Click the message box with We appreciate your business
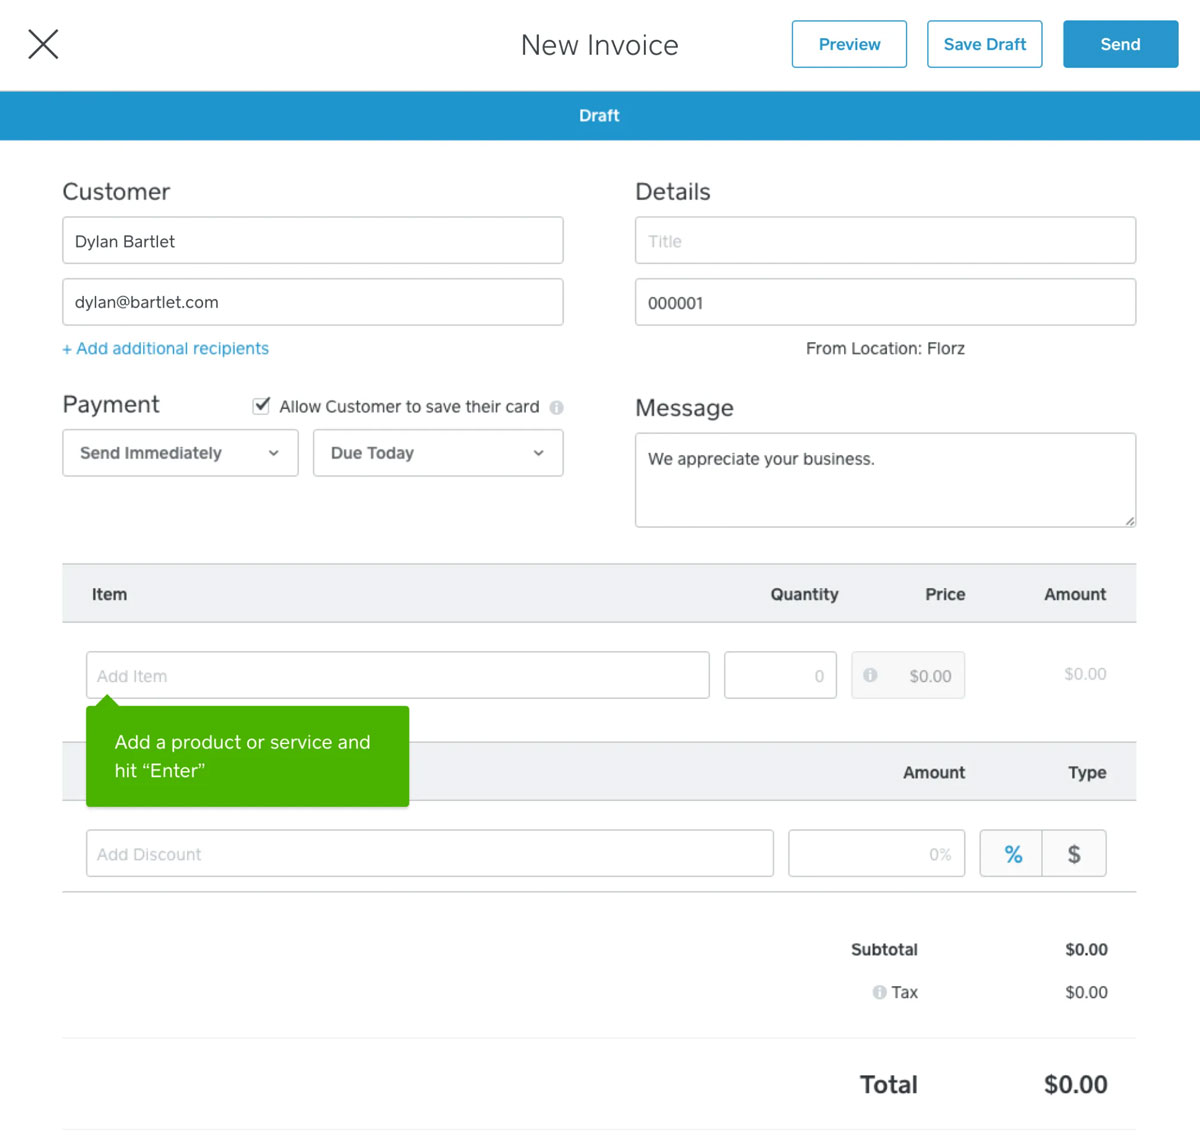 click(x=884, y=480)
